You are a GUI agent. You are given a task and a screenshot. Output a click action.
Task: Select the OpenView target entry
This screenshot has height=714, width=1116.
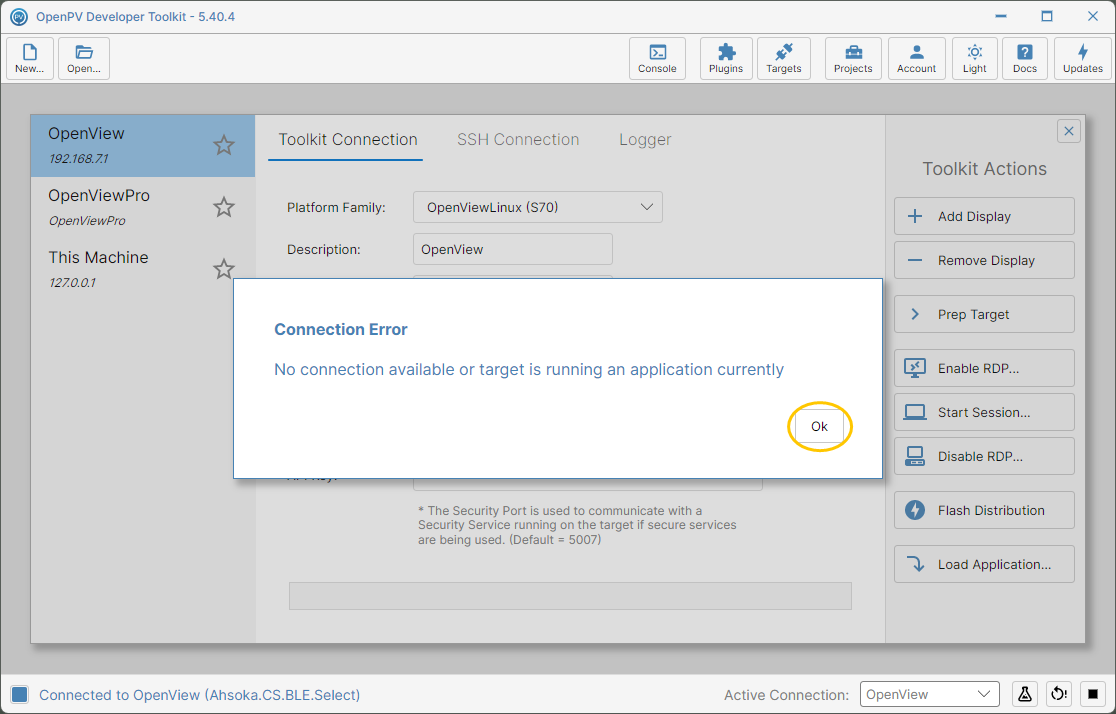click(143, 145)
